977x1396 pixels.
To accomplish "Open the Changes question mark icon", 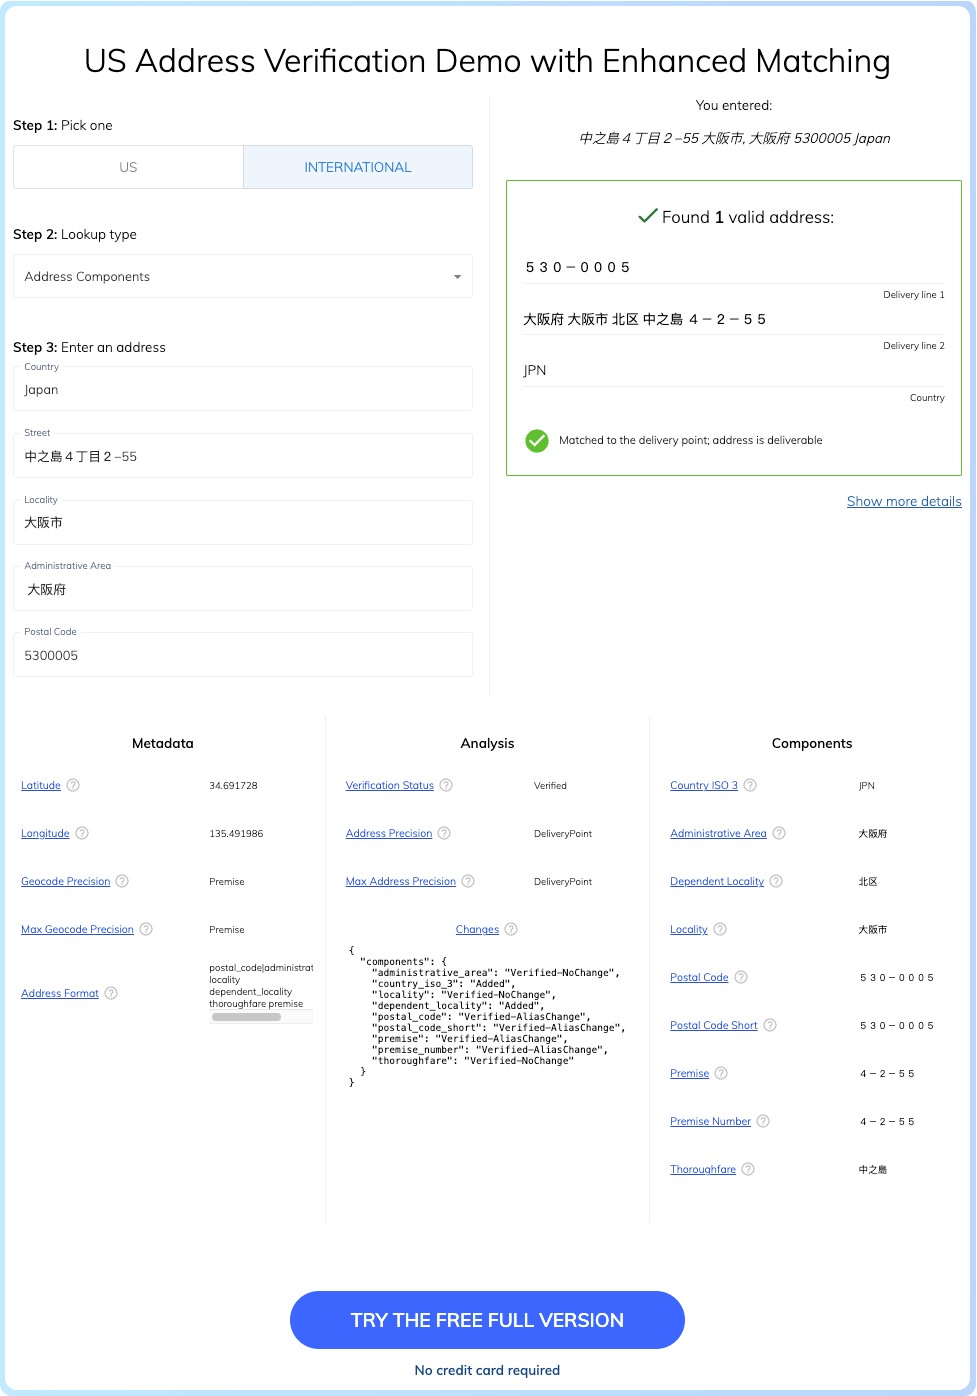I will [512, 929].
